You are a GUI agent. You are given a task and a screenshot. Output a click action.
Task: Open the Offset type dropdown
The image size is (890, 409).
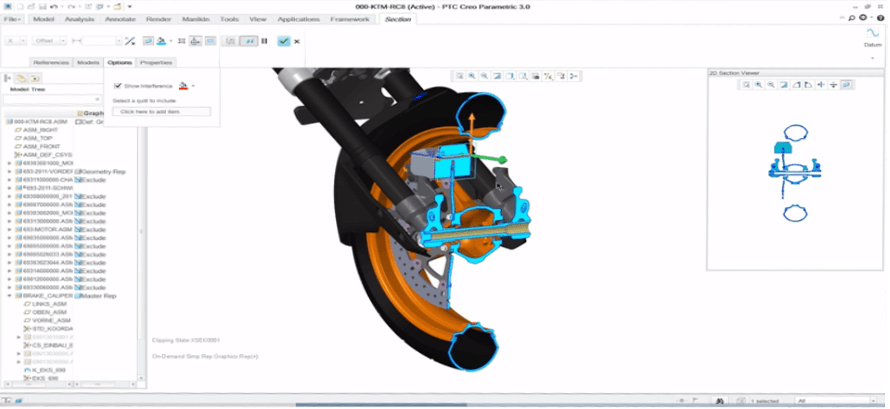coord(63,41)
